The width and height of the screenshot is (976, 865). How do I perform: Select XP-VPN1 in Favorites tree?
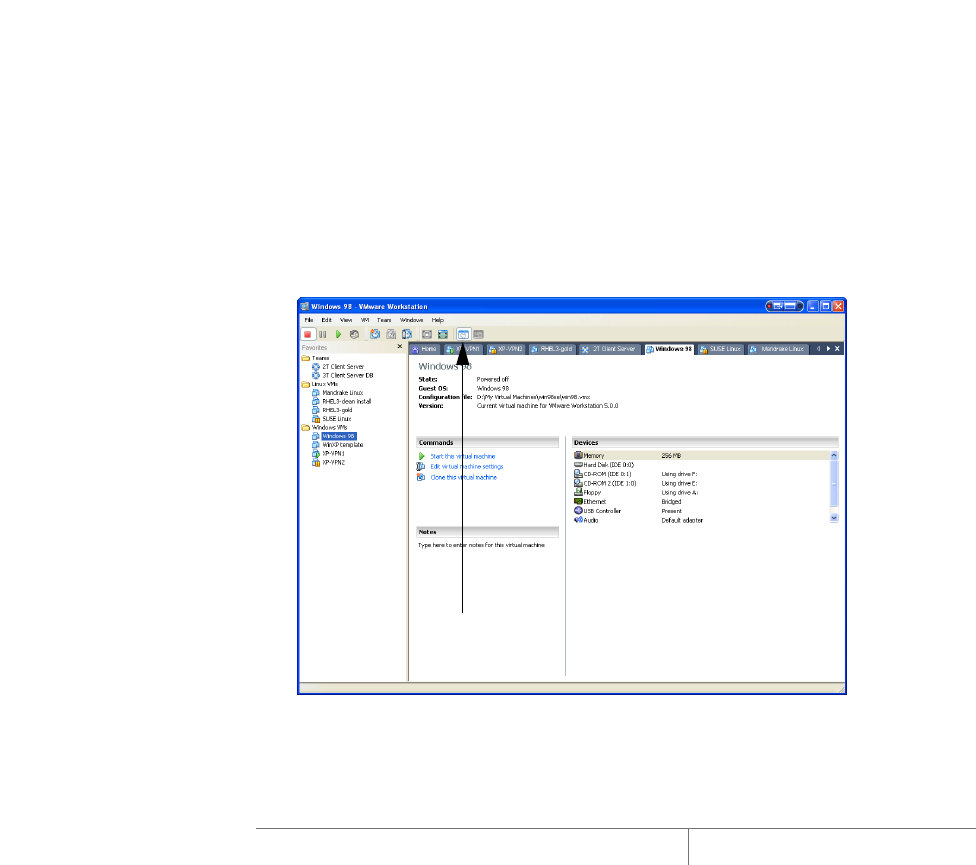(328, 454)
